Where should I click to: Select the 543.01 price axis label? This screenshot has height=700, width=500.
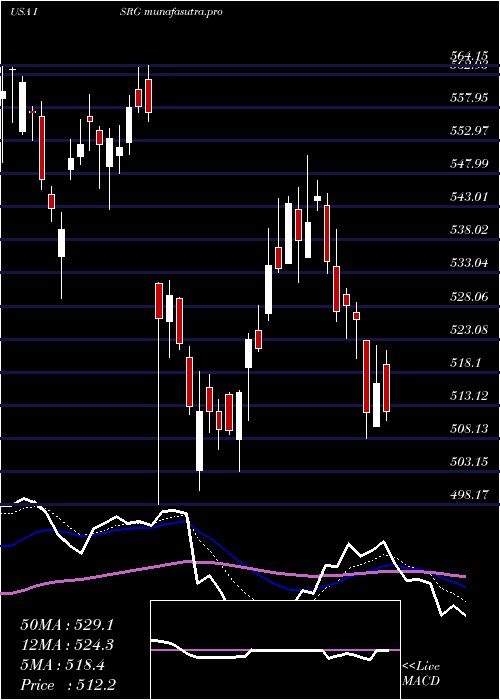[x=469, y=196]
